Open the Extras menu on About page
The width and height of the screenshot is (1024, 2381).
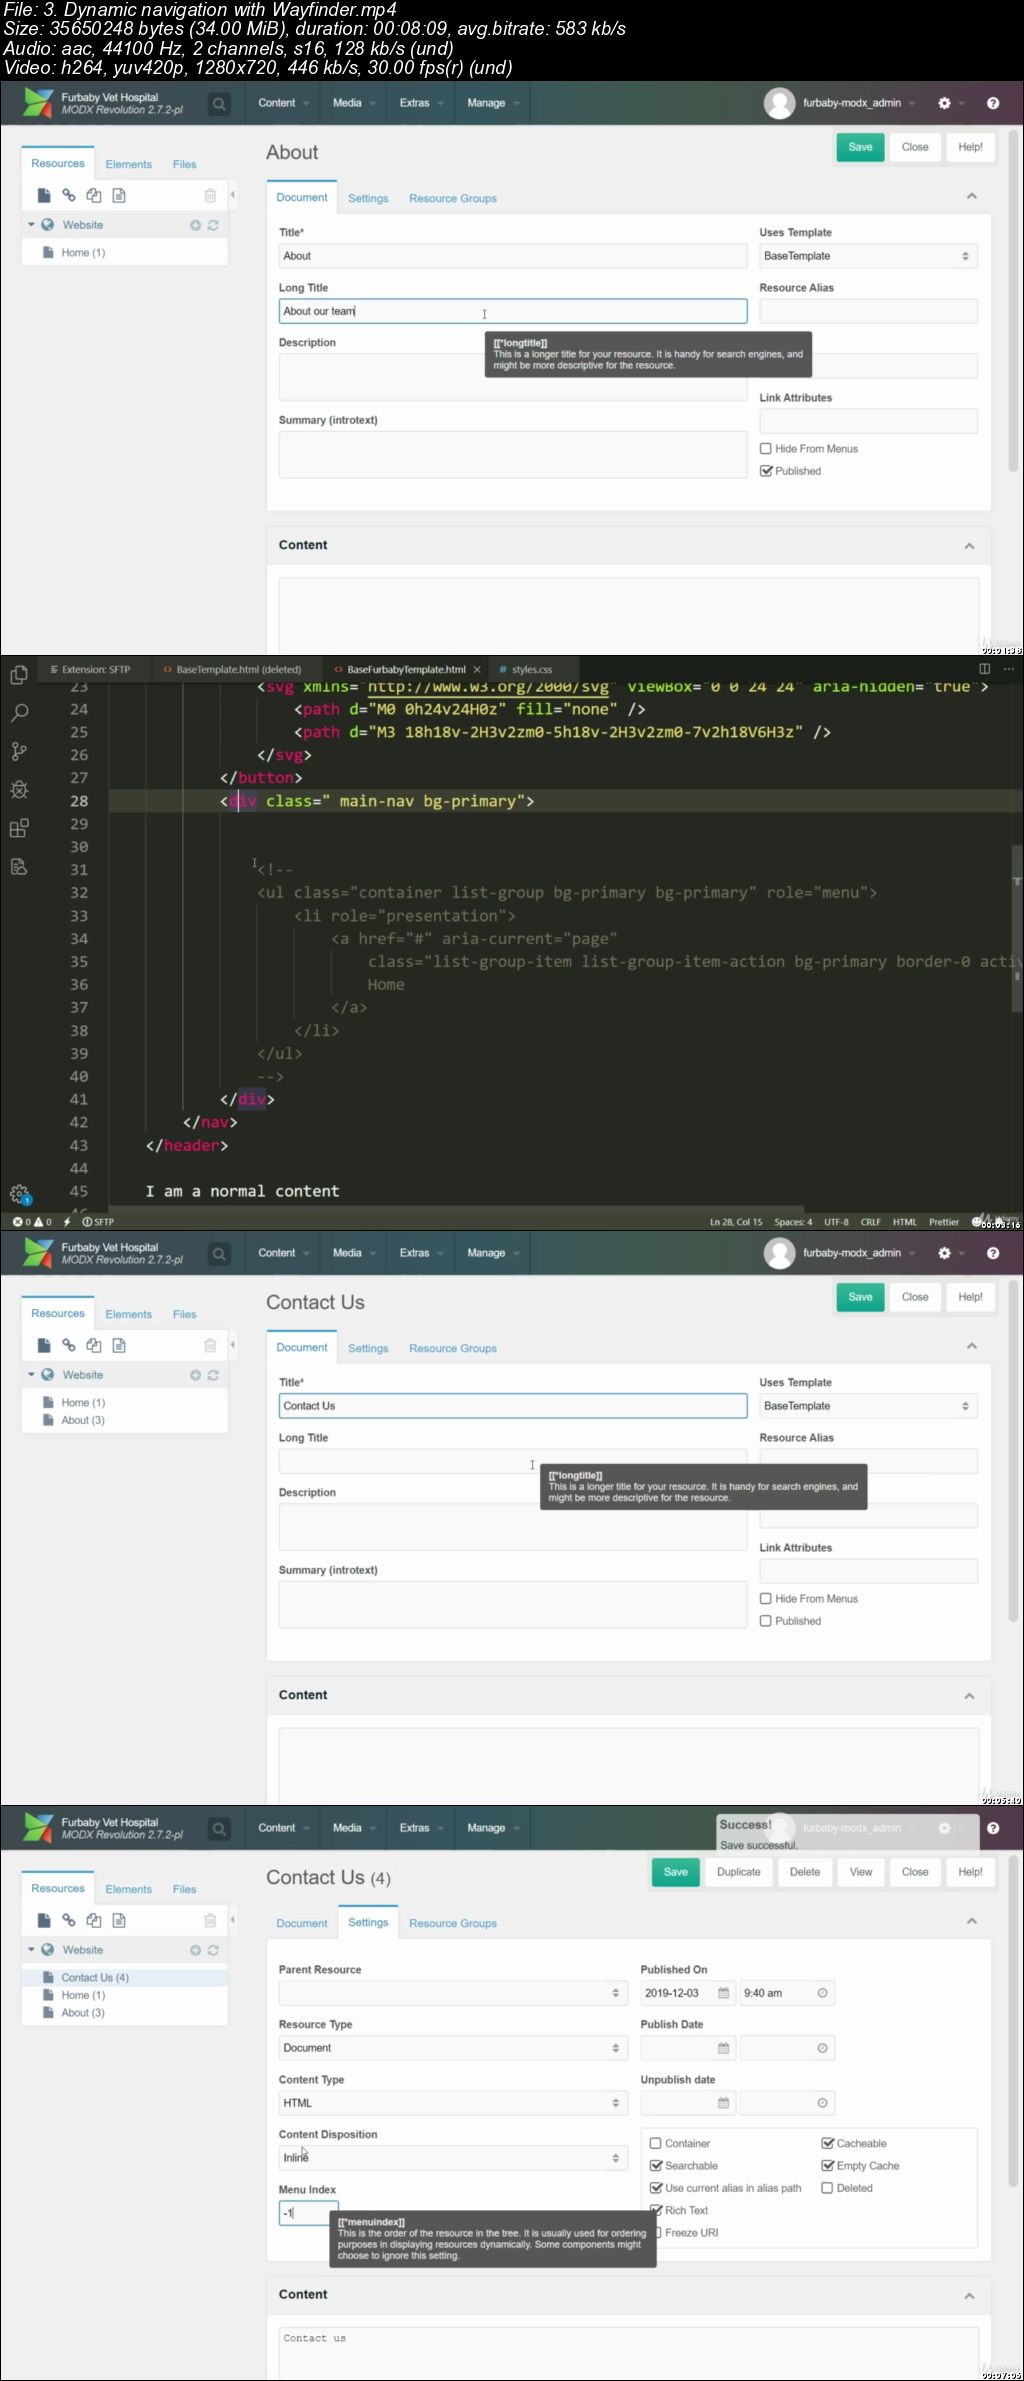click(x=420, y=103)
